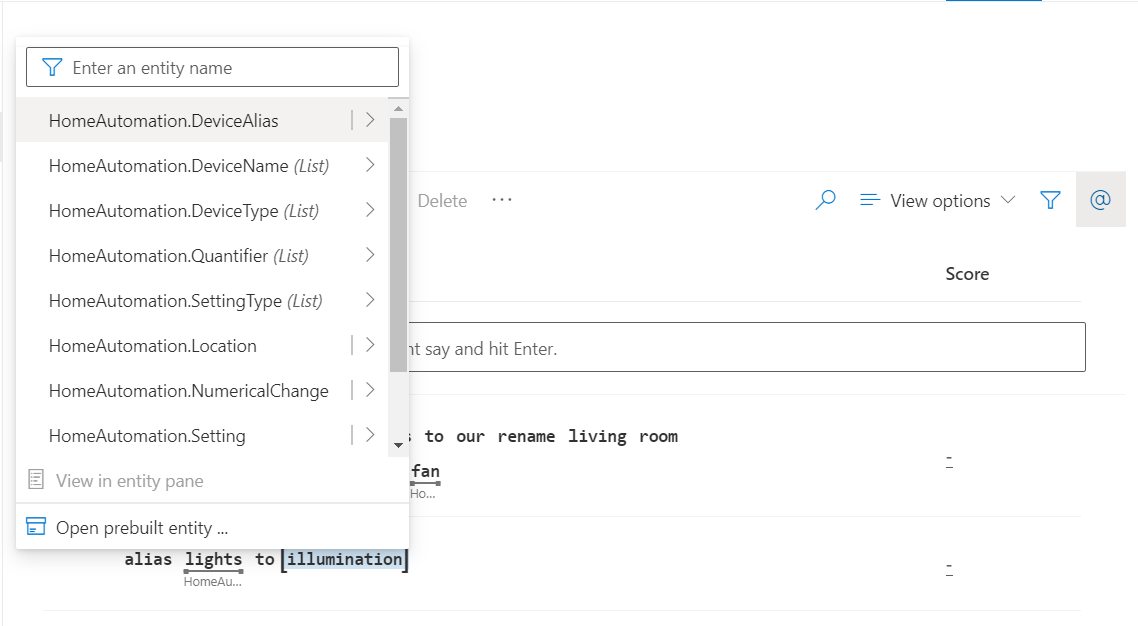Choose HomeAutomation.SettingType entity
This screenshot has height=626, width=1138.
pos(185,301)
